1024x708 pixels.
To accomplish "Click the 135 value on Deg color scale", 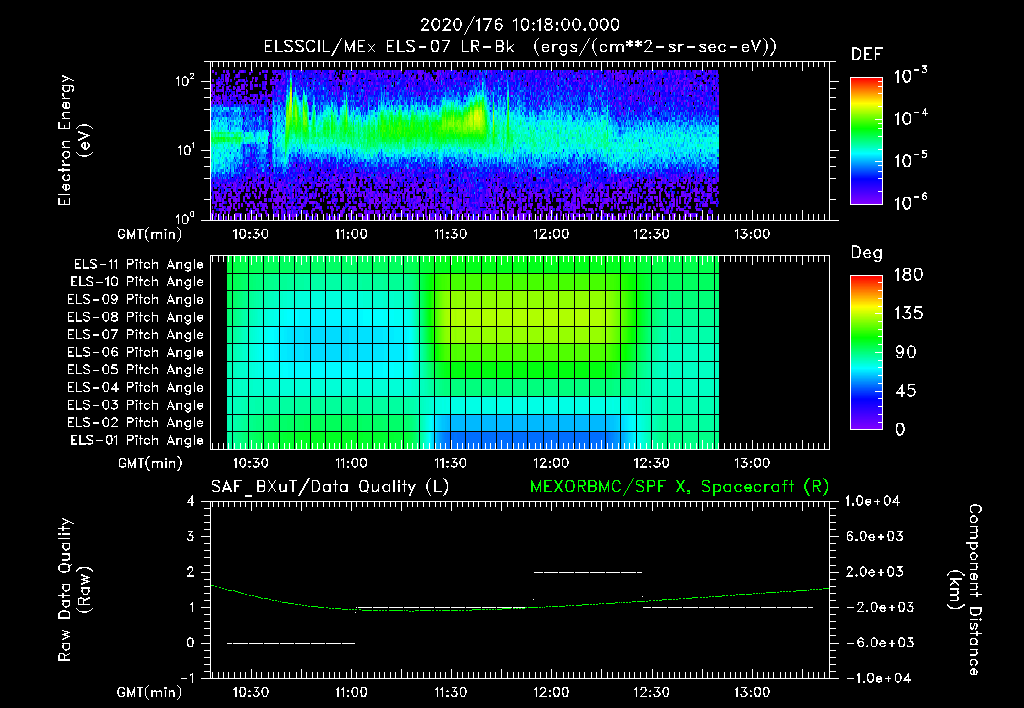I will click(x=908, y=313).
